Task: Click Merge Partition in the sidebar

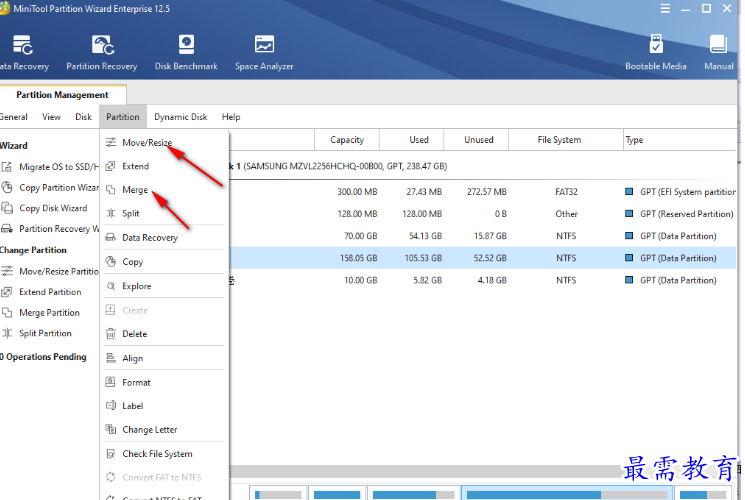Action: [41, 313]
